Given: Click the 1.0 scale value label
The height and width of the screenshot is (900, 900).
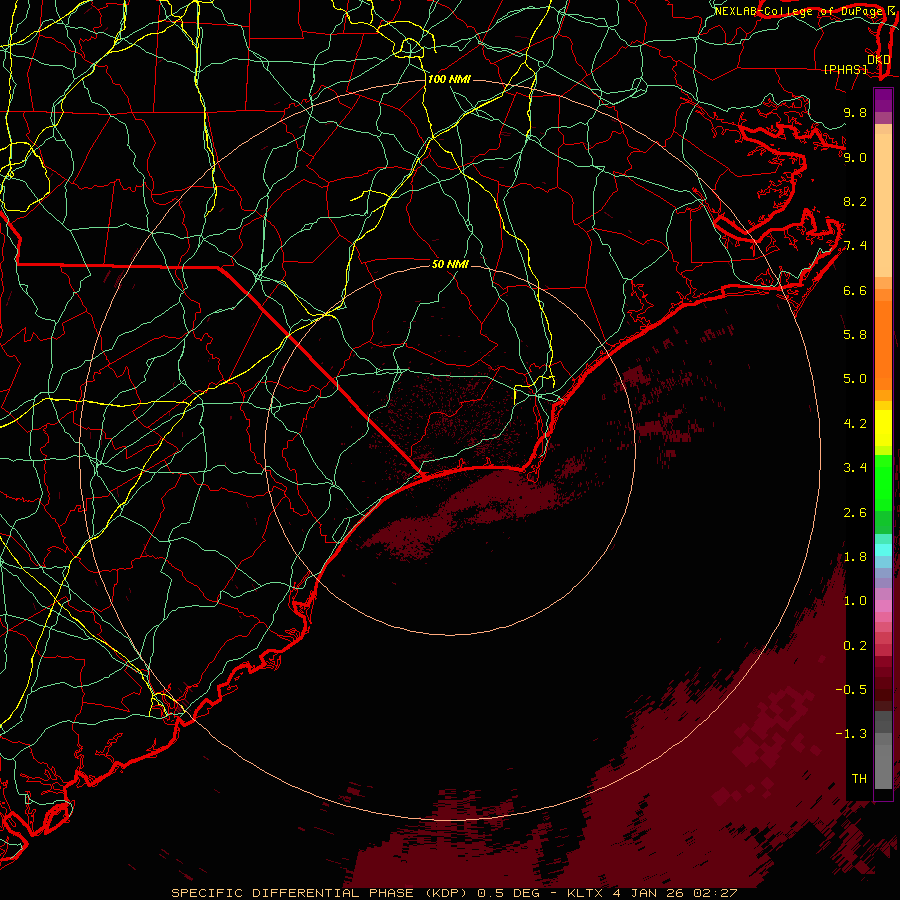Looking at the screenshot, I should click(x=855, y=601).
